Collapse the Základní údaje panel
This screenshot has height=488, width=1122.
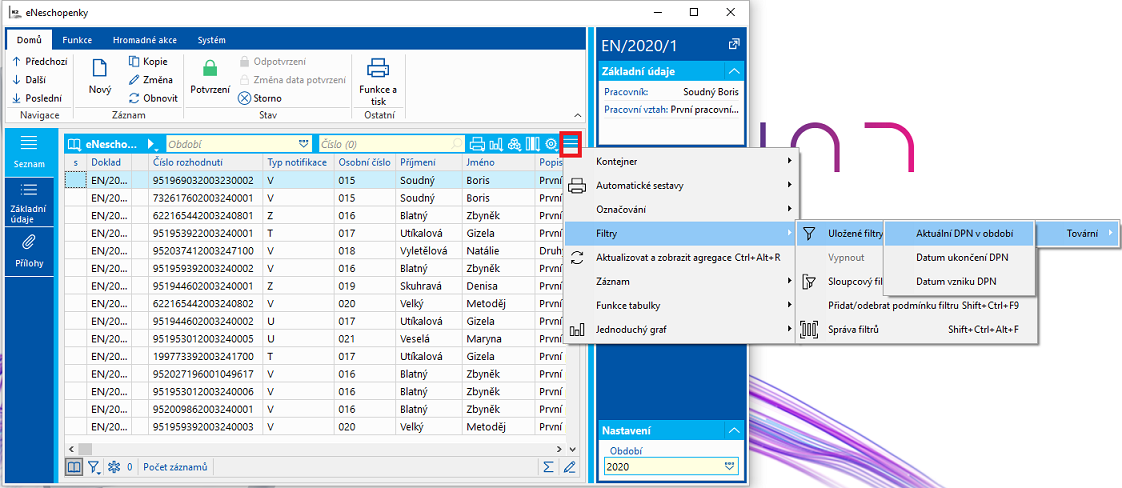coord(733,71)
